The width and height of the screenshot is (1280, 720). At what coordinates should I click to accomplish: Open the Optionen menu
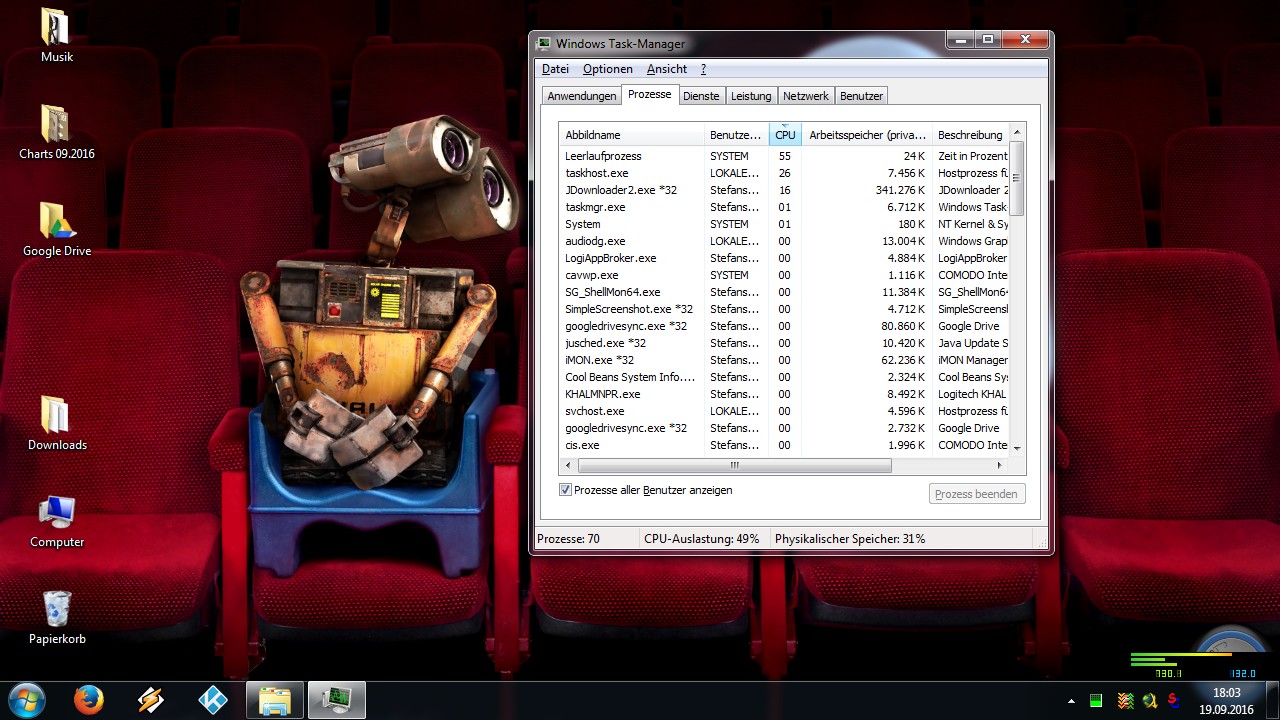click(x=608, y=69)
